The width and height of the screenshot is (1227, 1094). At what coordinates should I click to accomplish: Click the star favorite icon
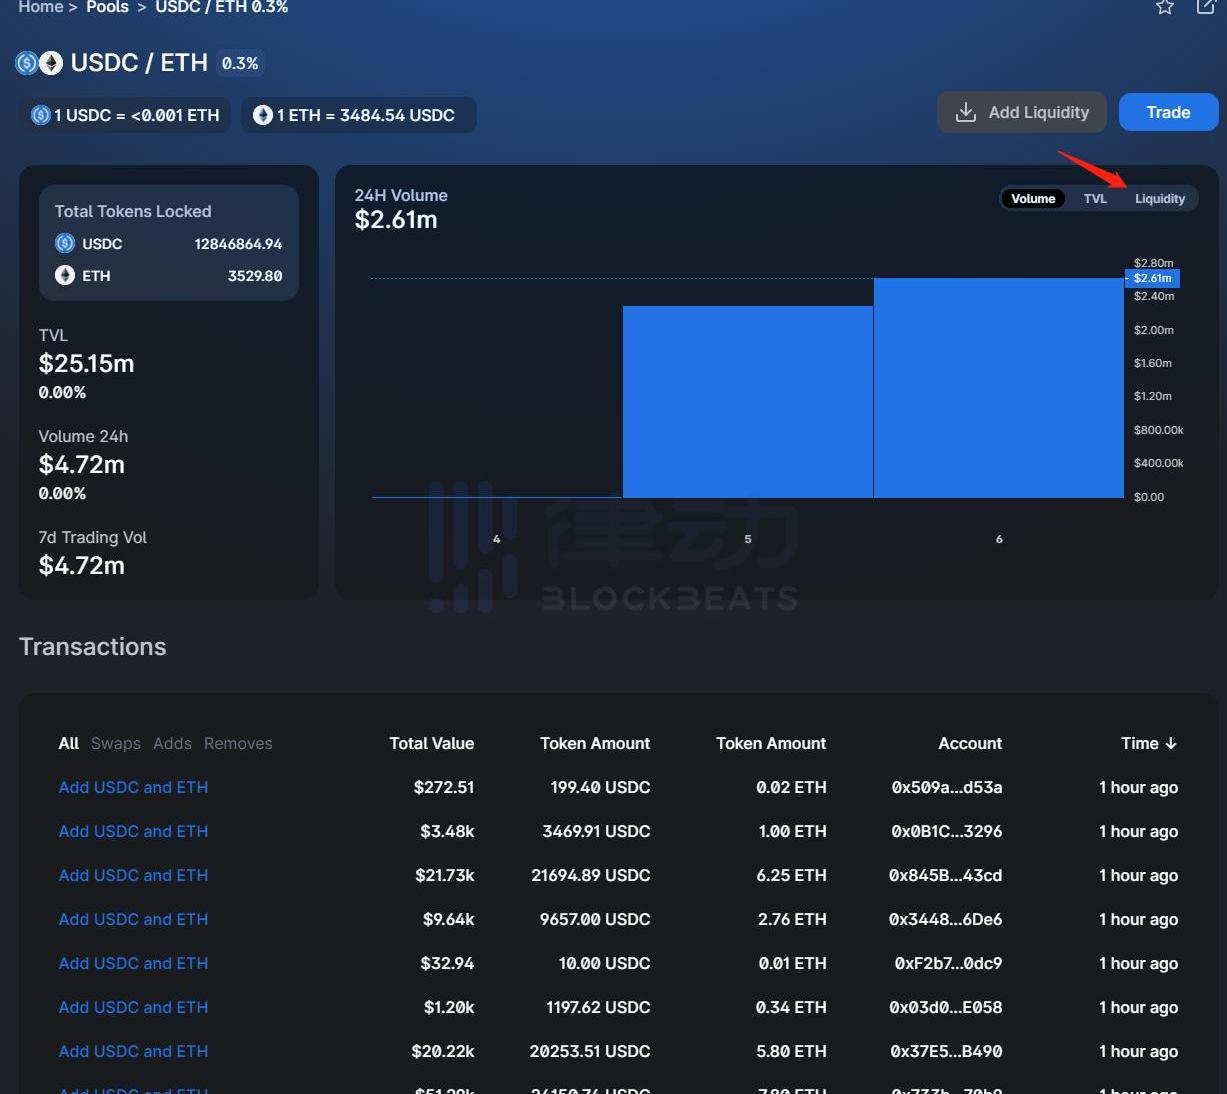(x=1164, y=7)
